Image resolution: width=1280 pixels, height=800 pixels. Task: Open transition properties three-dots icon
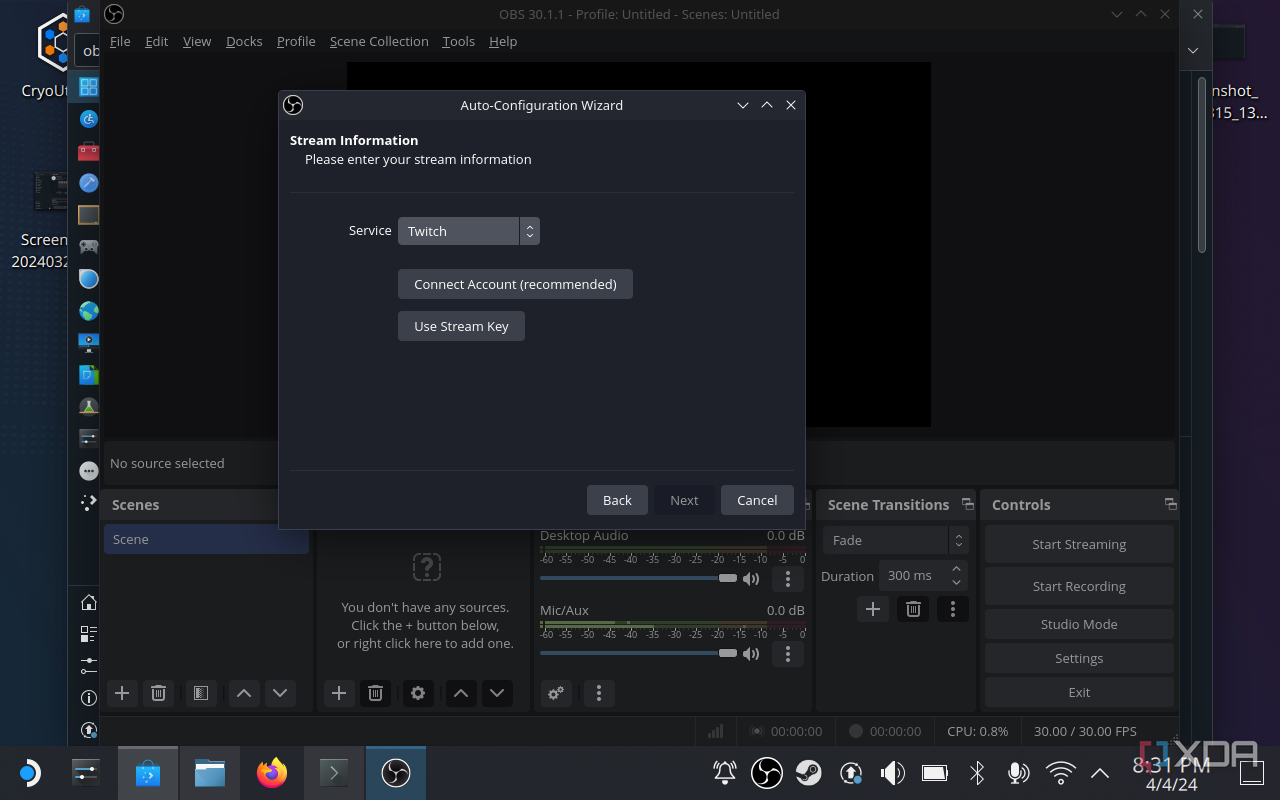tap(953, 609)
